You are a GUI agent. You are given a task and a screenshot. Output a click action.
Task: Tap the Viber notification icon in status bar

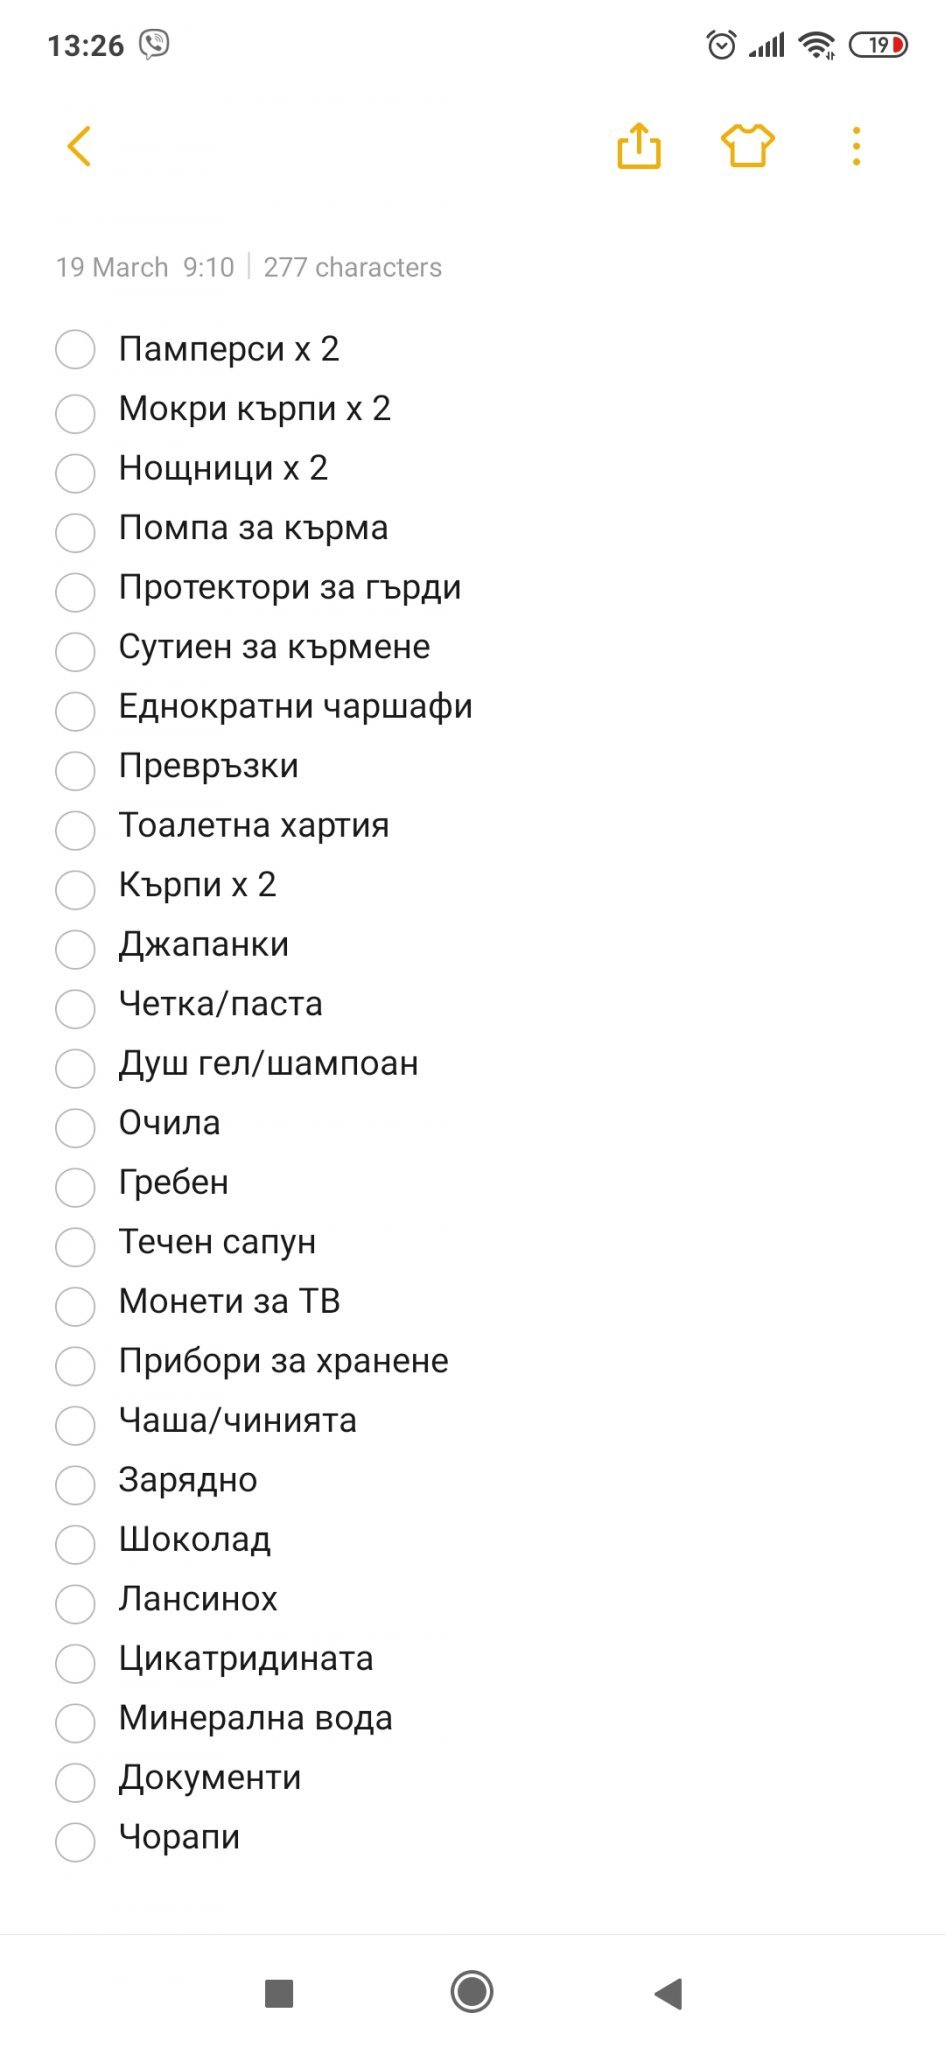pyautogui.click(x=154, y=44)
